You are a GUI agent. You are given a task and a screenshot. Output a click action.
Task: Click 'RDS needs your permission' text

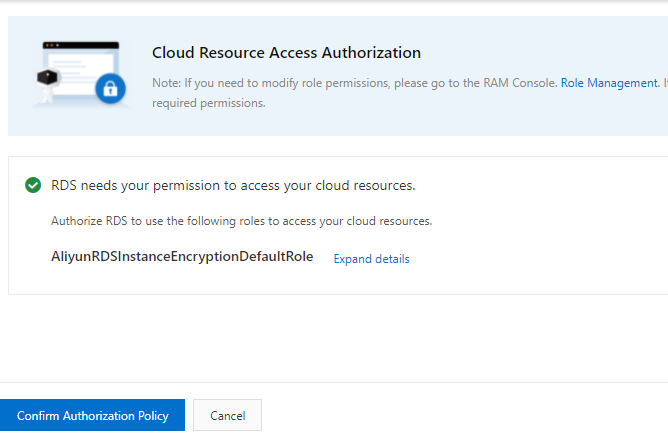click(233, 186)
